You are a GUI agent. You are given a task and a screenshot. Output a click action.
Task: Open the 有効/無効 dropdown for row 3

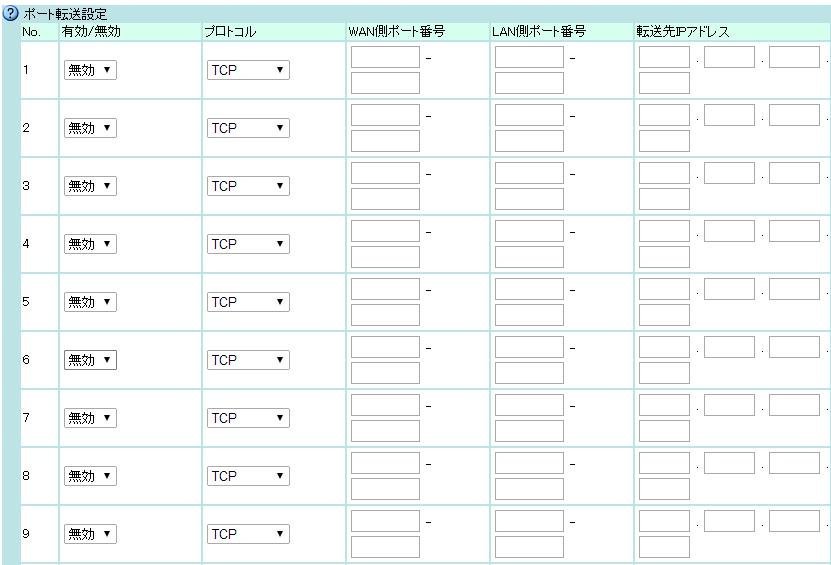tap(90, 186)
